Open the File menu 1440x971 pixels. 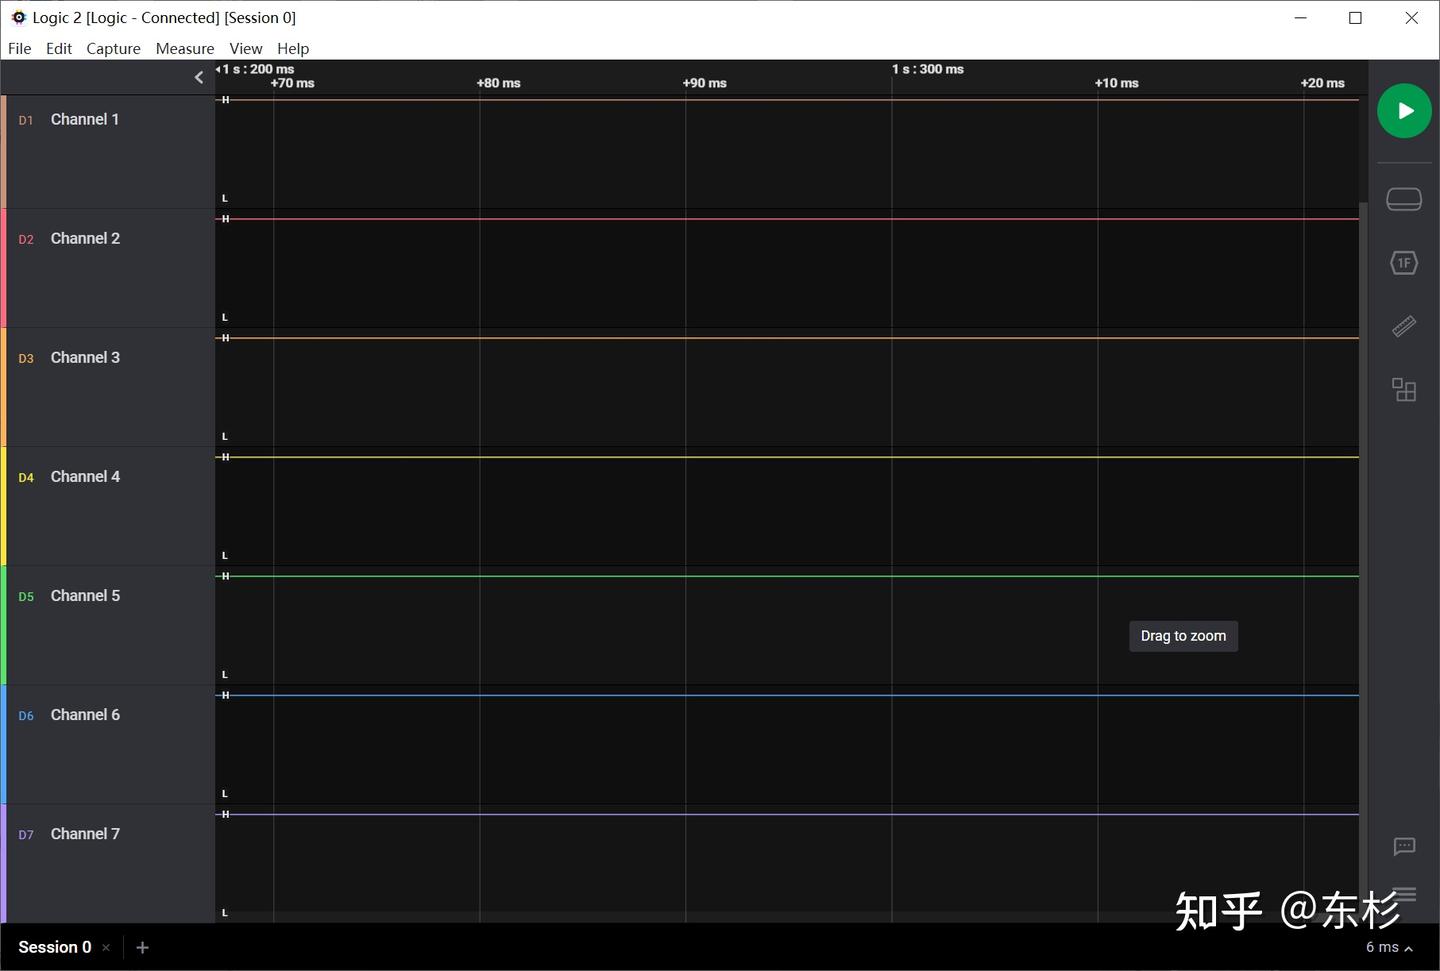pos(20,48)
